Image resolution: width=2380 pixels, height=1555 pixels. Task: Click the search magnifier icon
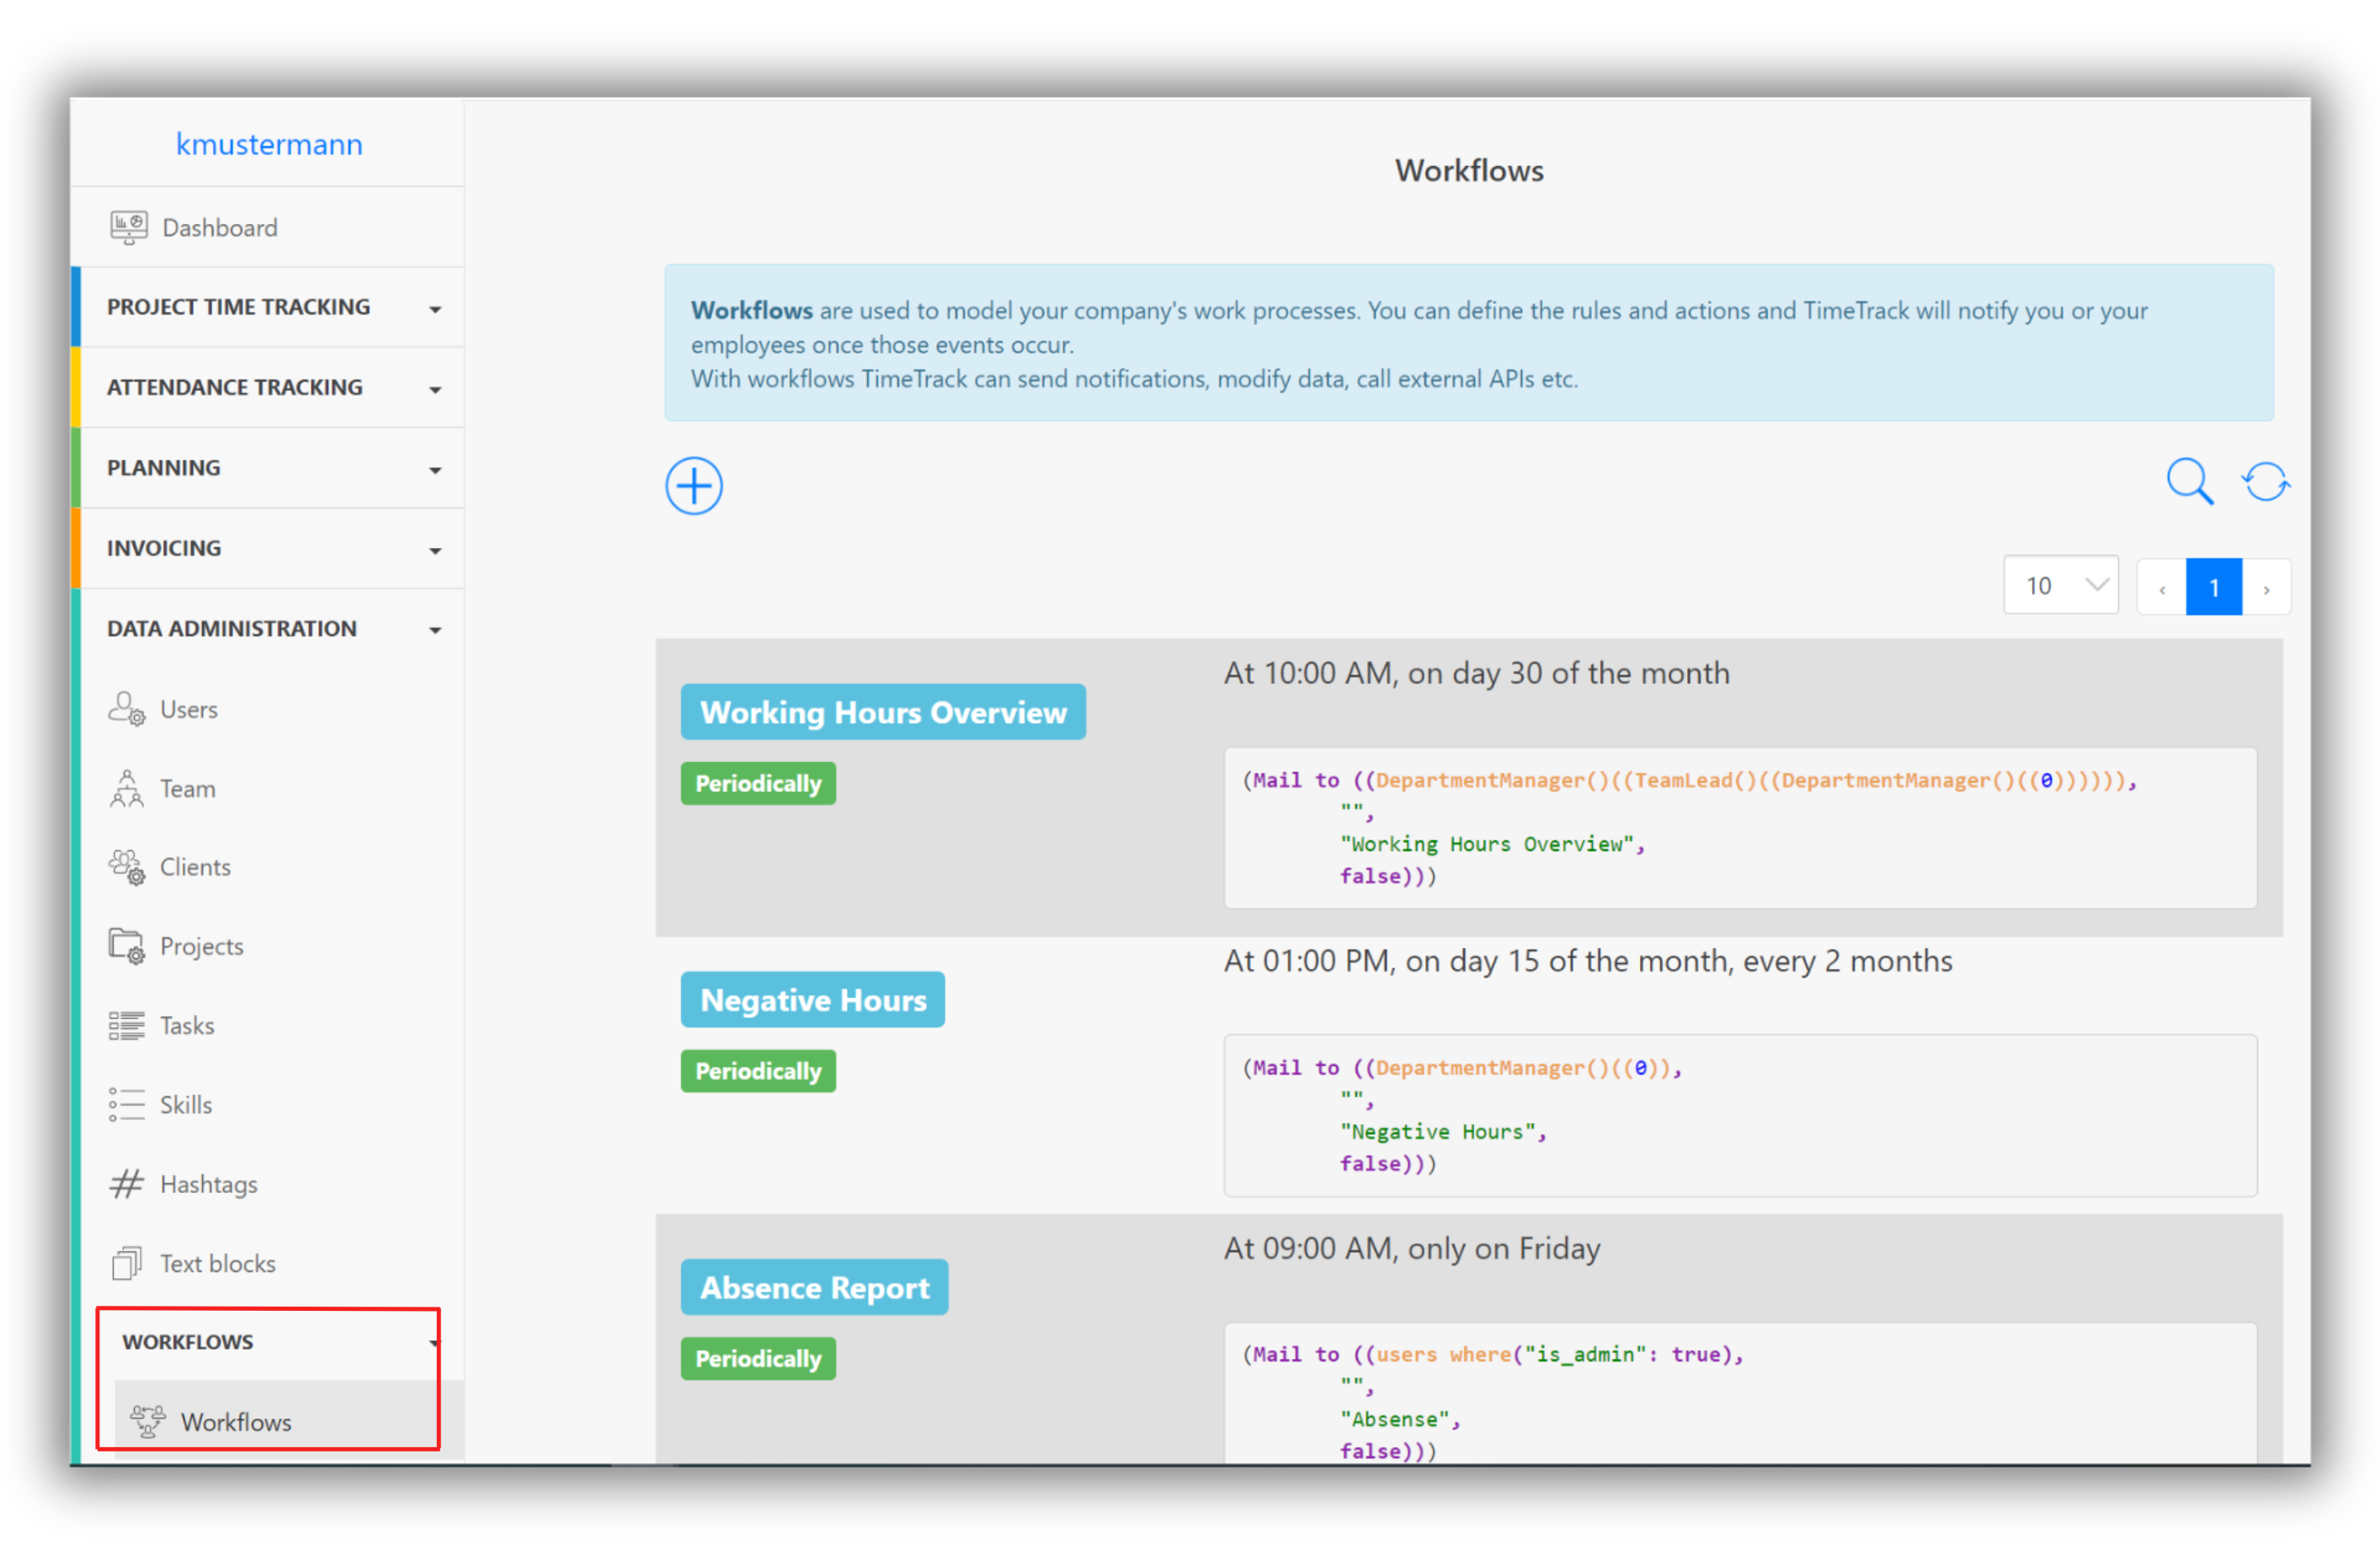click(x=2190, y=481)
